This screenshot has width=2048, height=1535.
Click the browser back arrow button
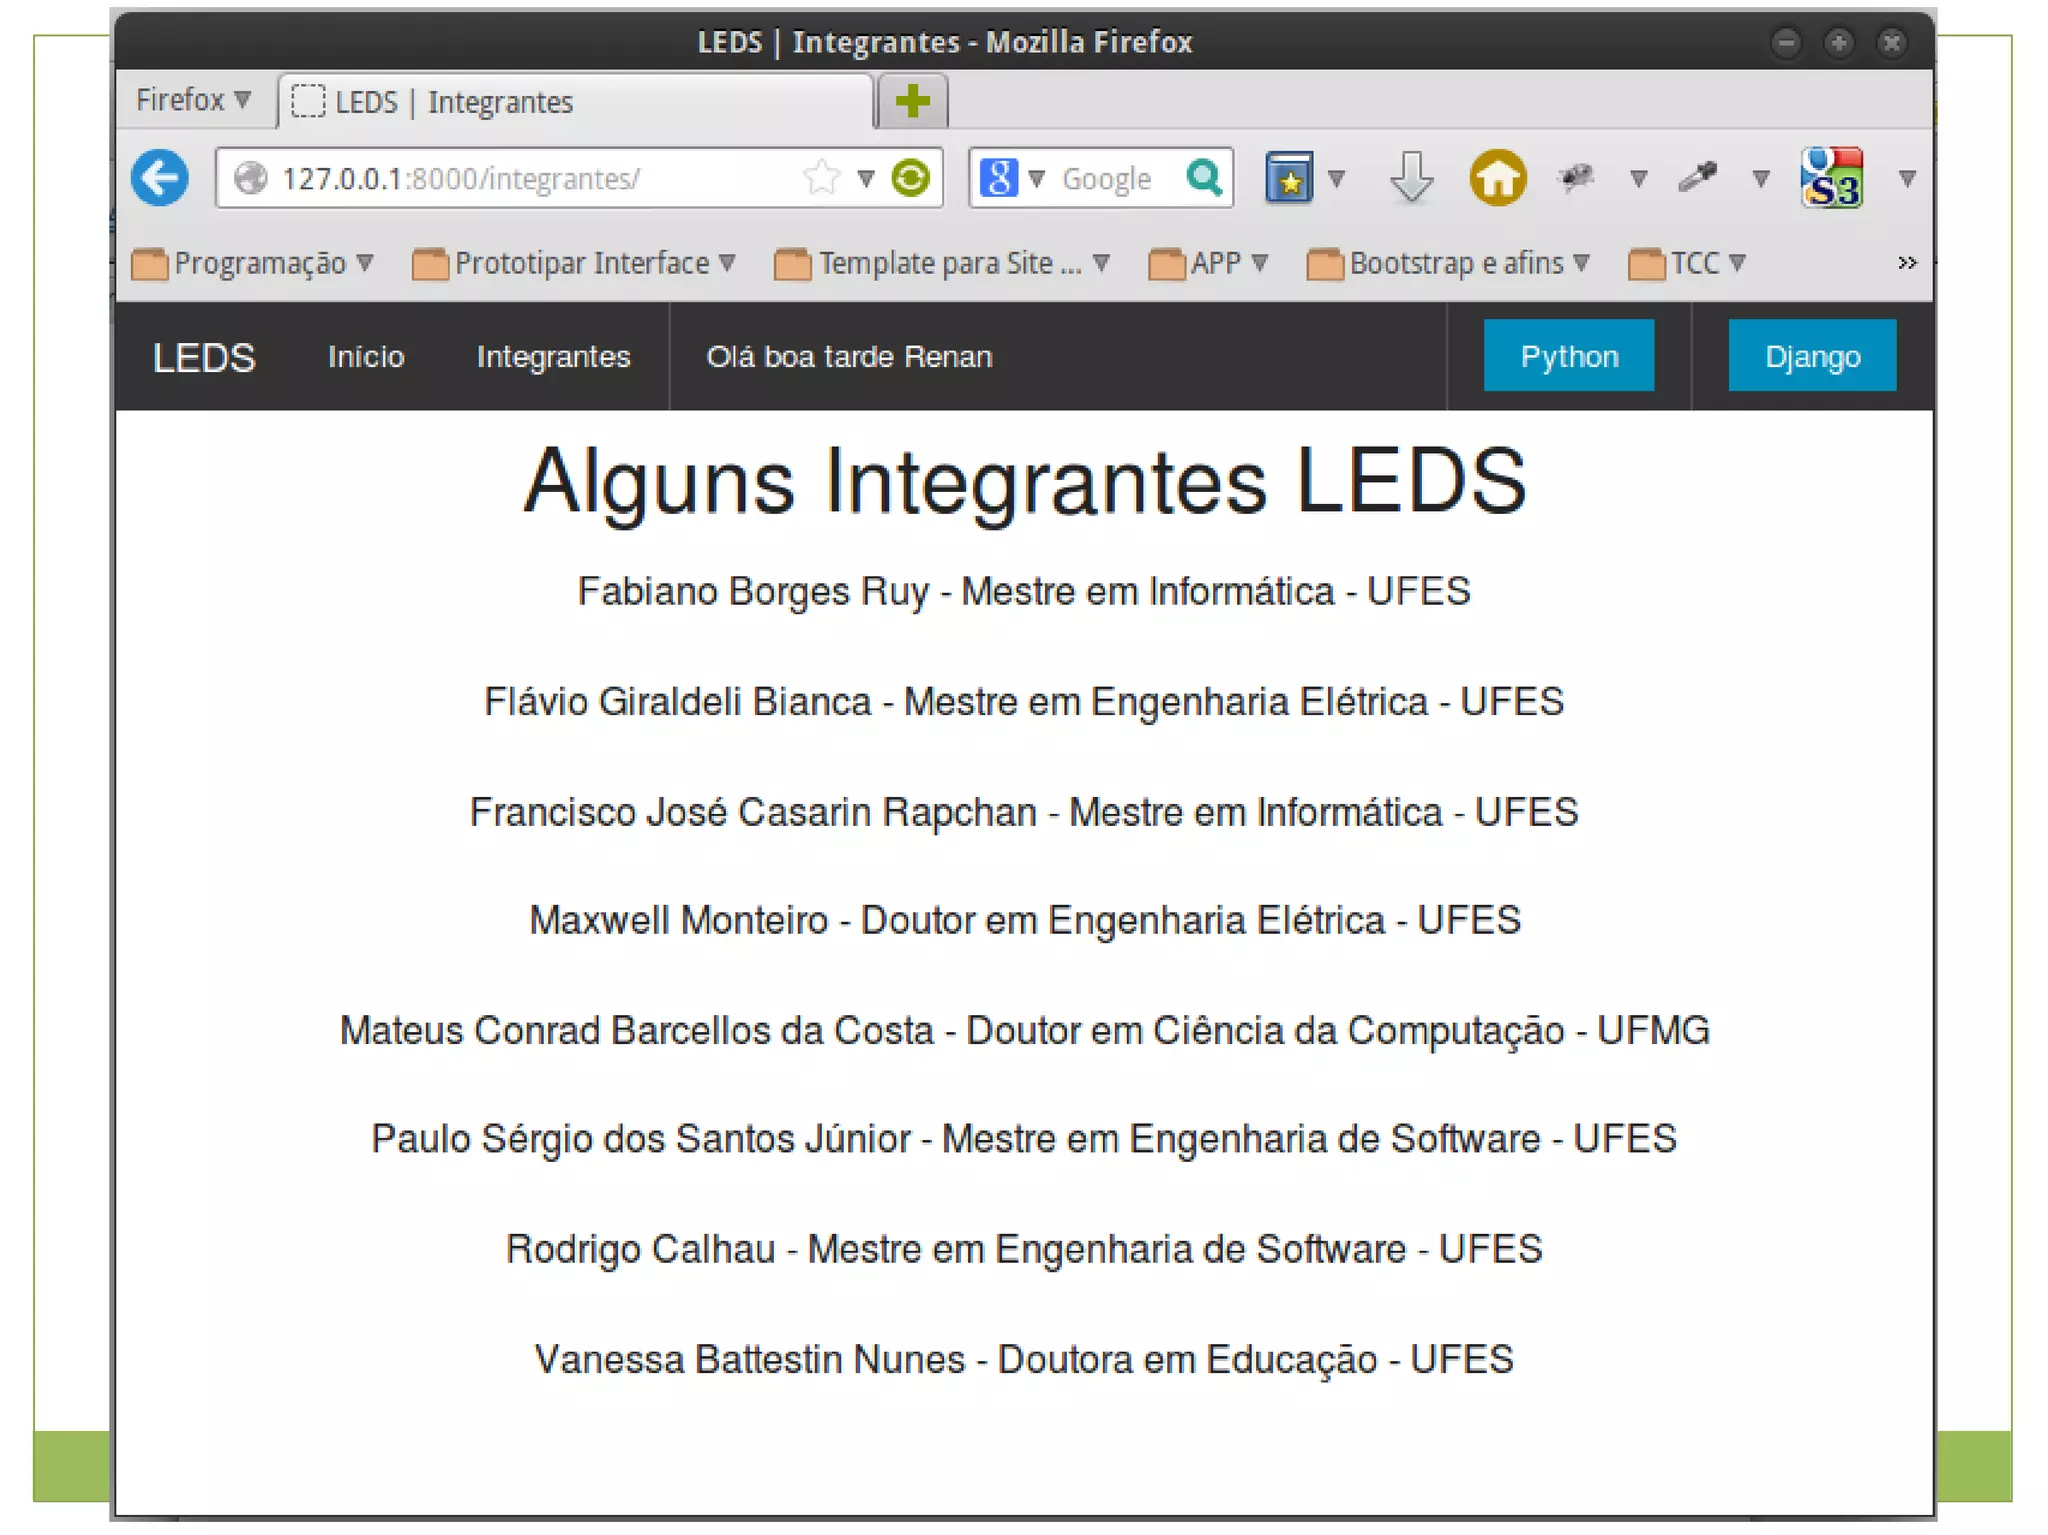click(160, 178)
